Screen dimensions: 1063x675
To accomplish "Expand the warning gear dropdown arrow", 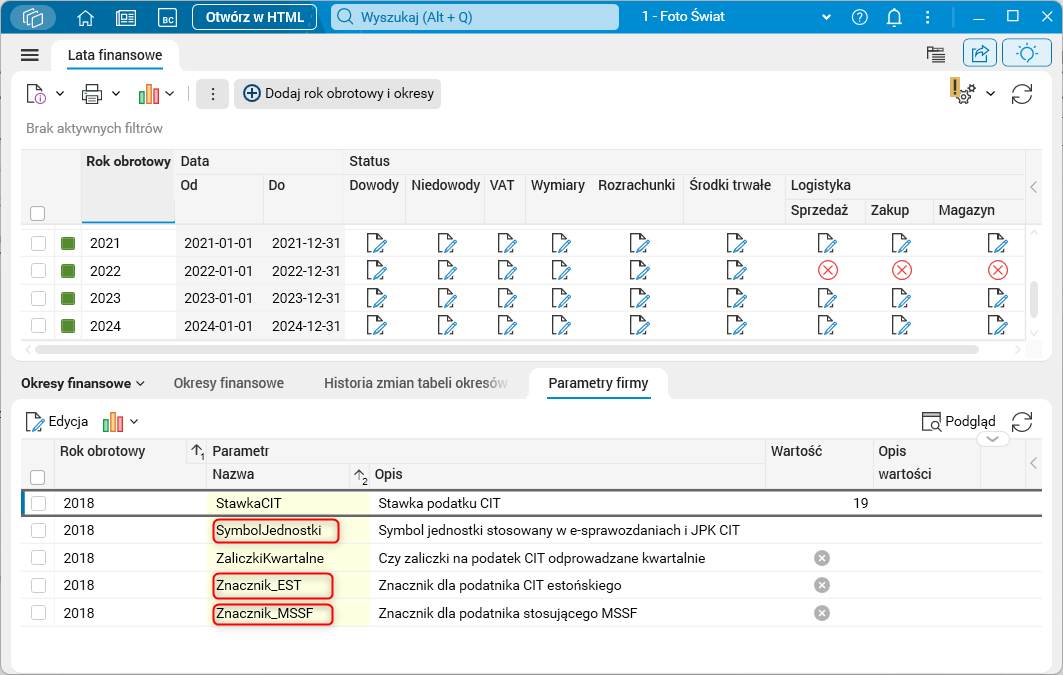I will click(x=990, y=94).
